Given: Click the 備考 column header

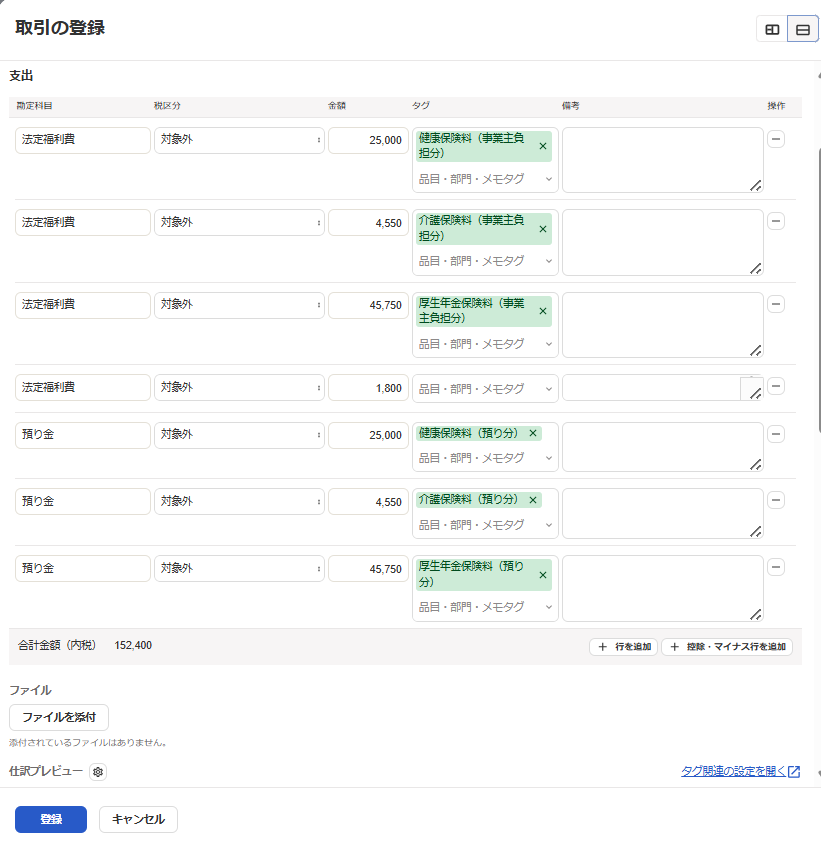Looking at the screenshot, I should [x=570, y=106].
